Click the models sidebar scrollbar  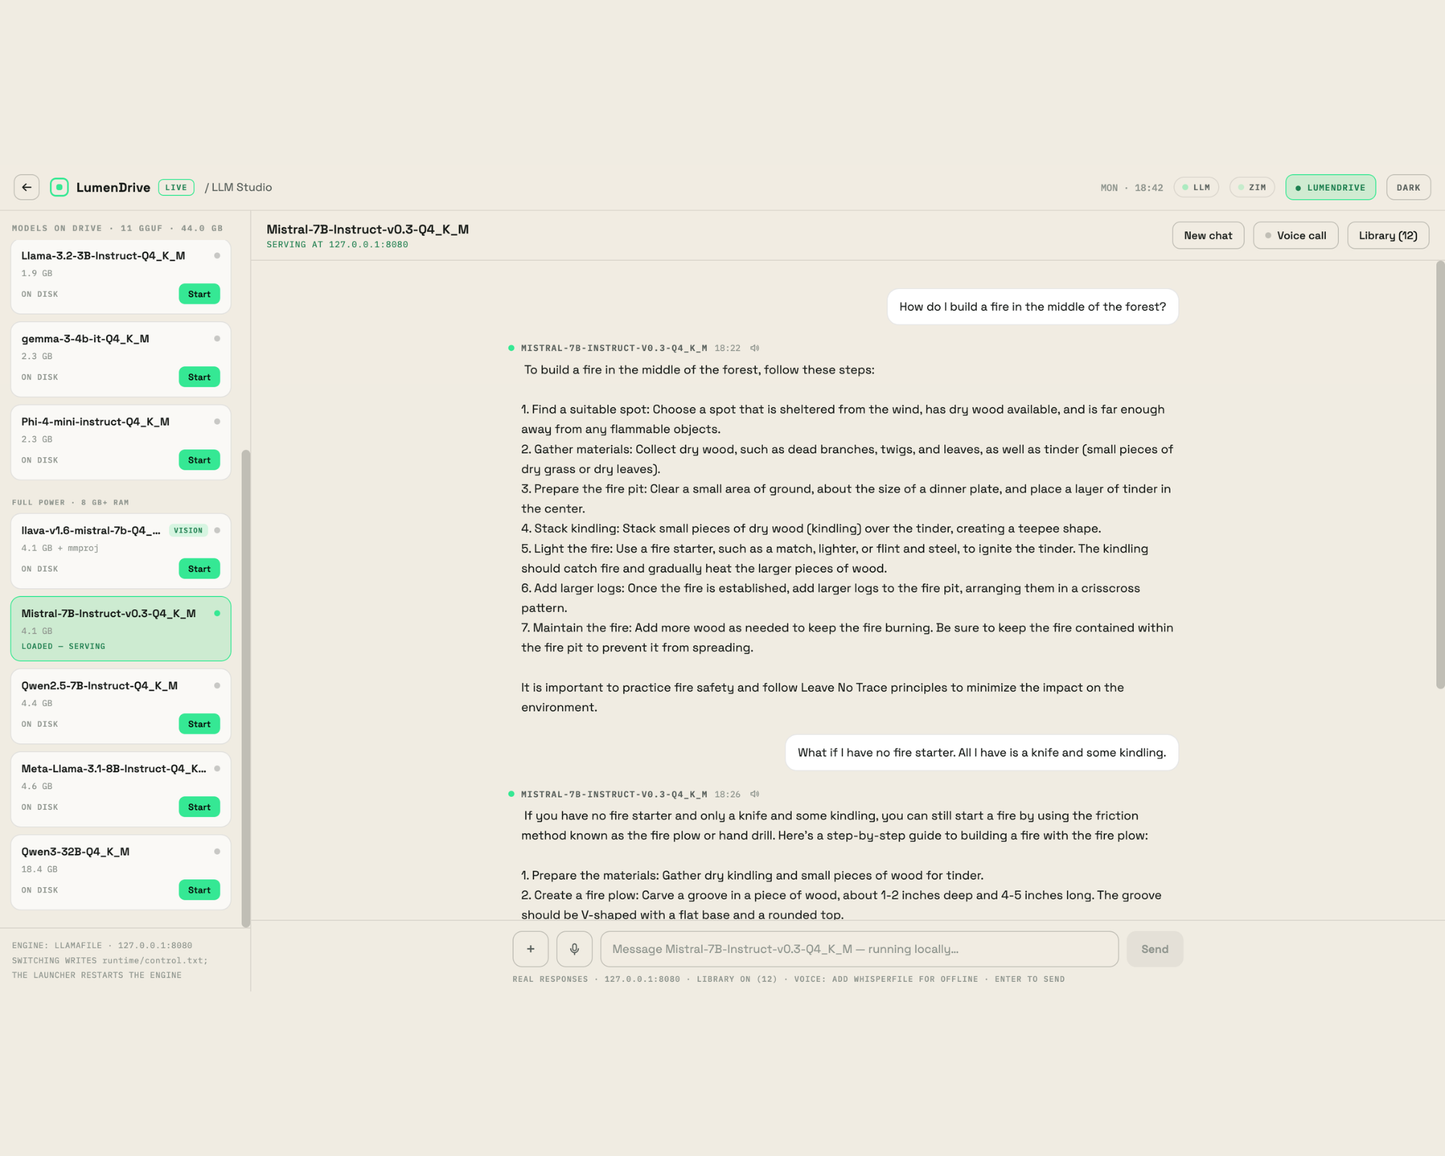coord(246,688)
